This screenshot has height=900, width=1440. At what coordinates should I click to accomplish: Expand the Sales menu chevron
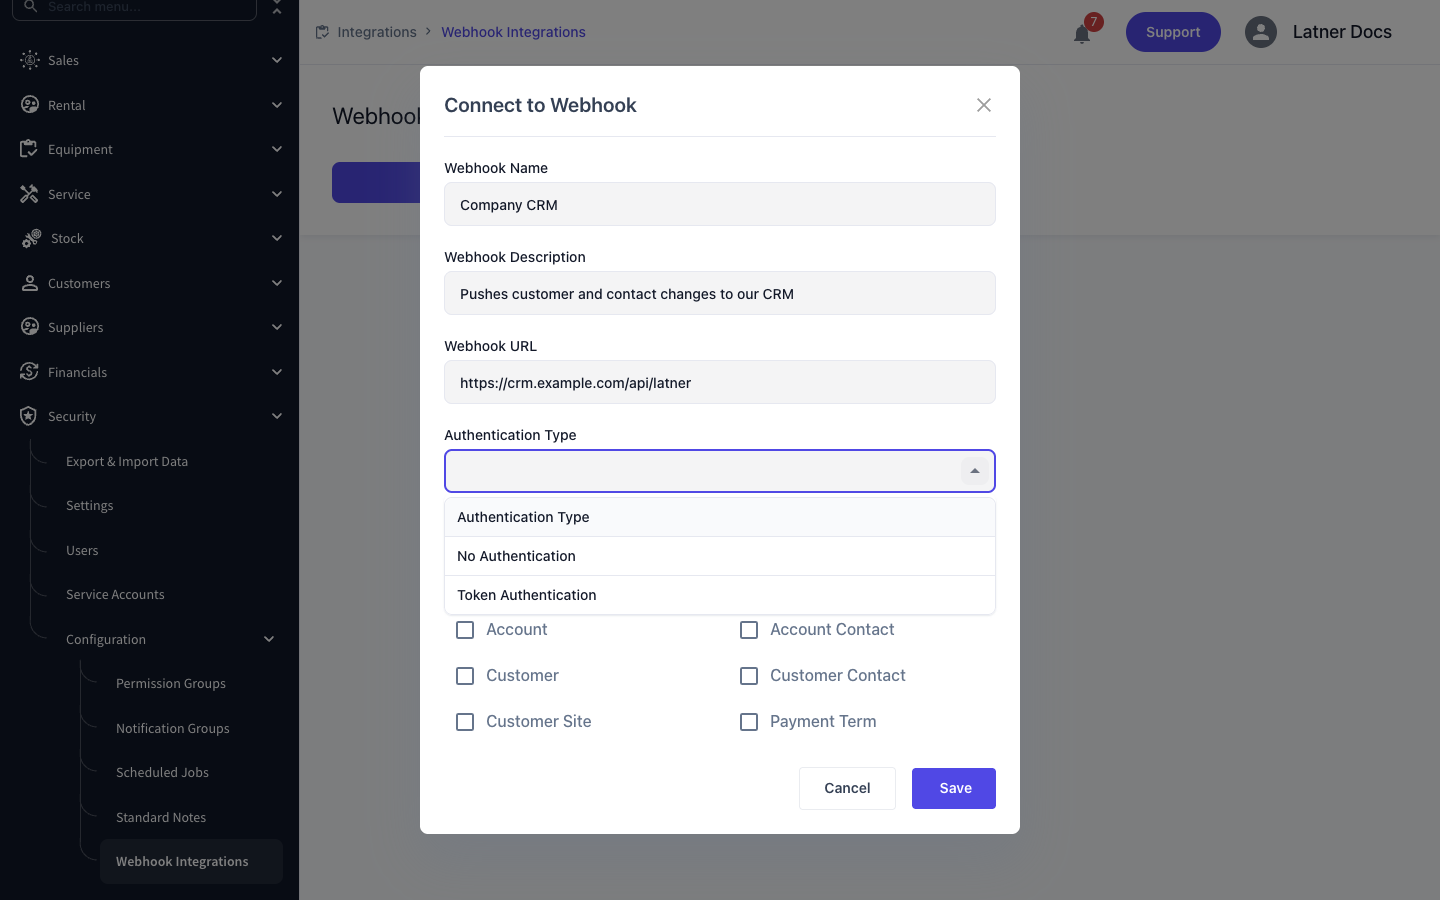point(277,60)
